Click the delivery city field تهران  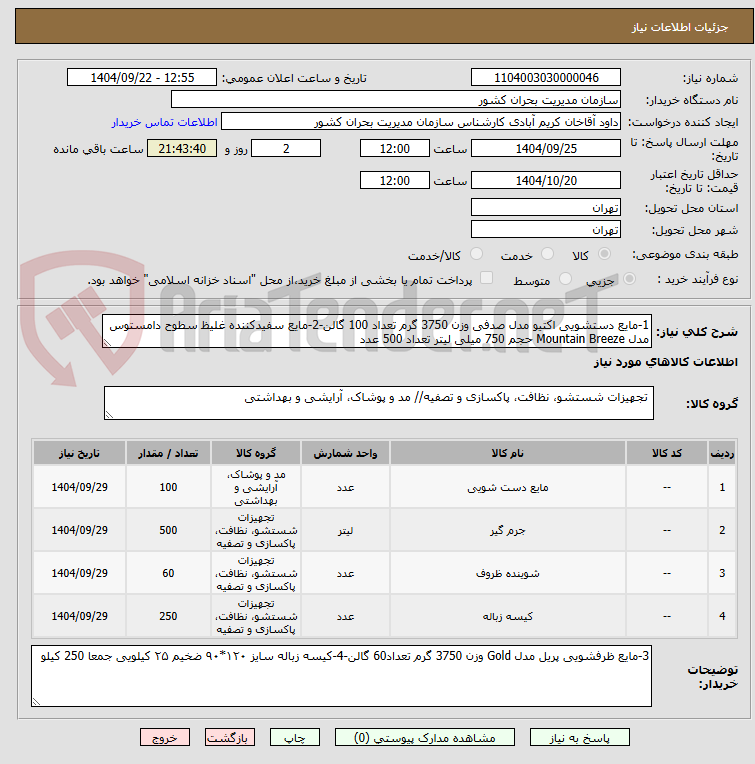[546, 229]
